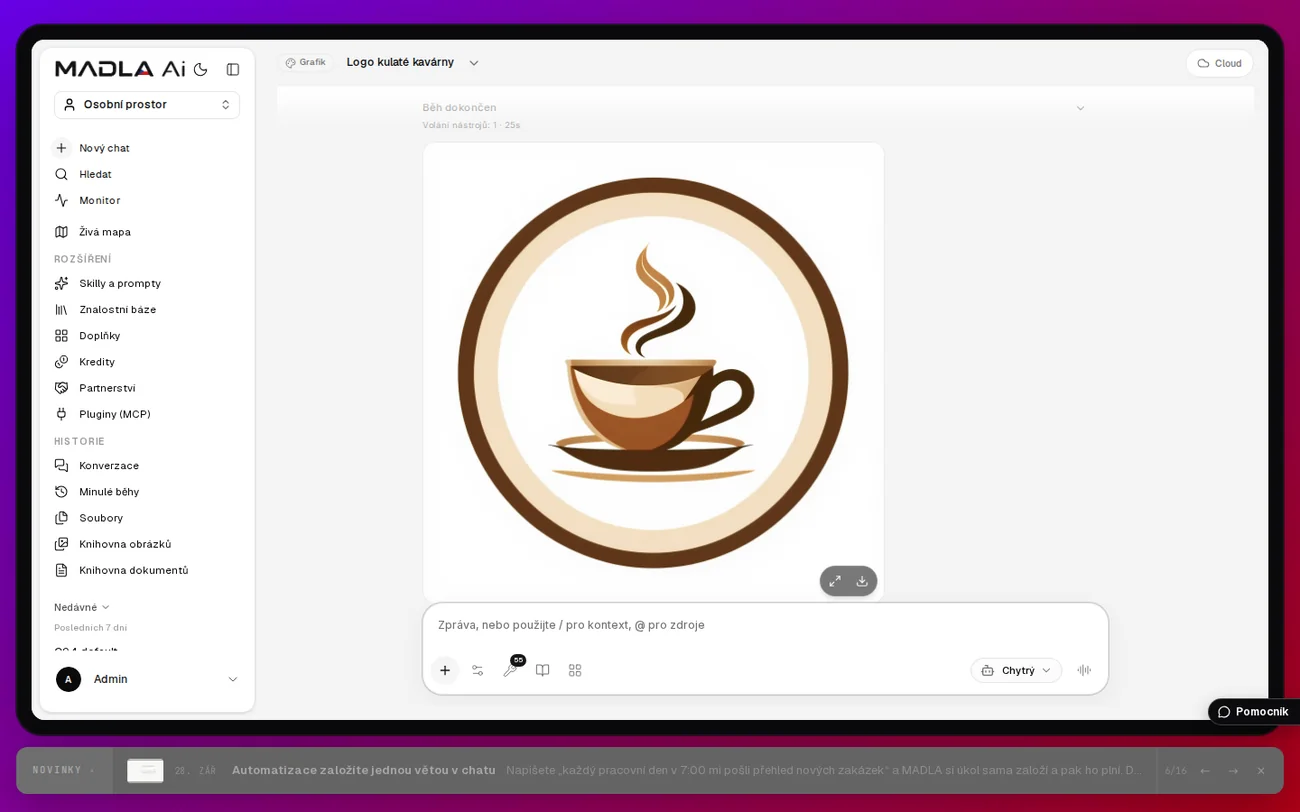Click the Kredity coins icon
This screenshot has width=1300, height=812.
tap(61, 362)
